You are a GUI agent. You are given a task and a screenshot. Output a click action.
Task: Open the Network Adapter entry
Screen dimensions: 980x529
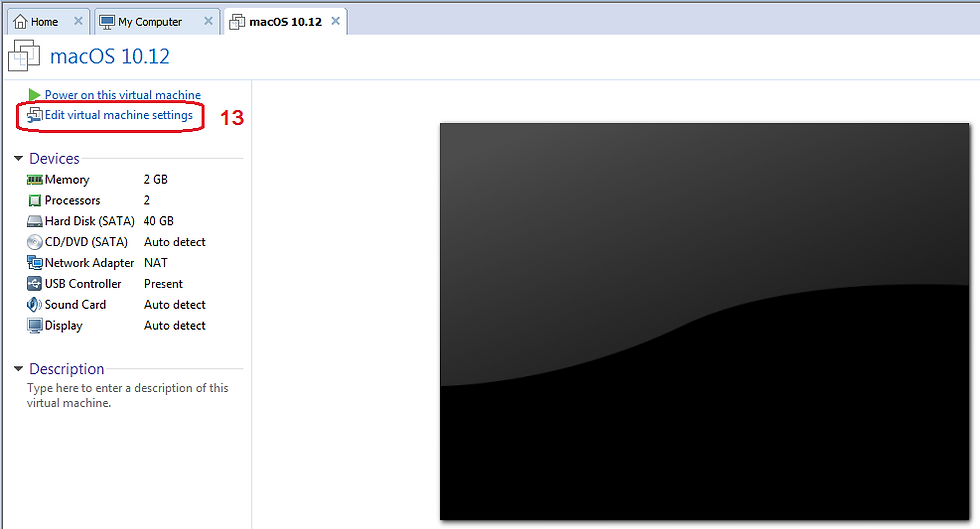[x=89, y=263]
